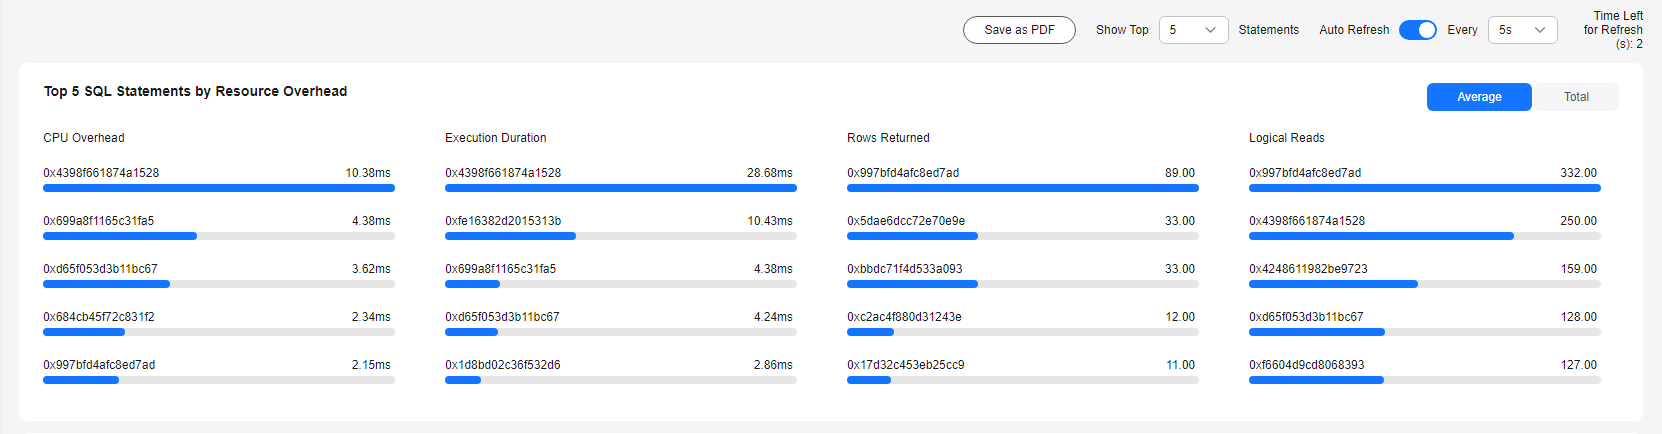Switch to the Average view tab
This screenshot has width=1662, height=434.
click(1478, 97)
